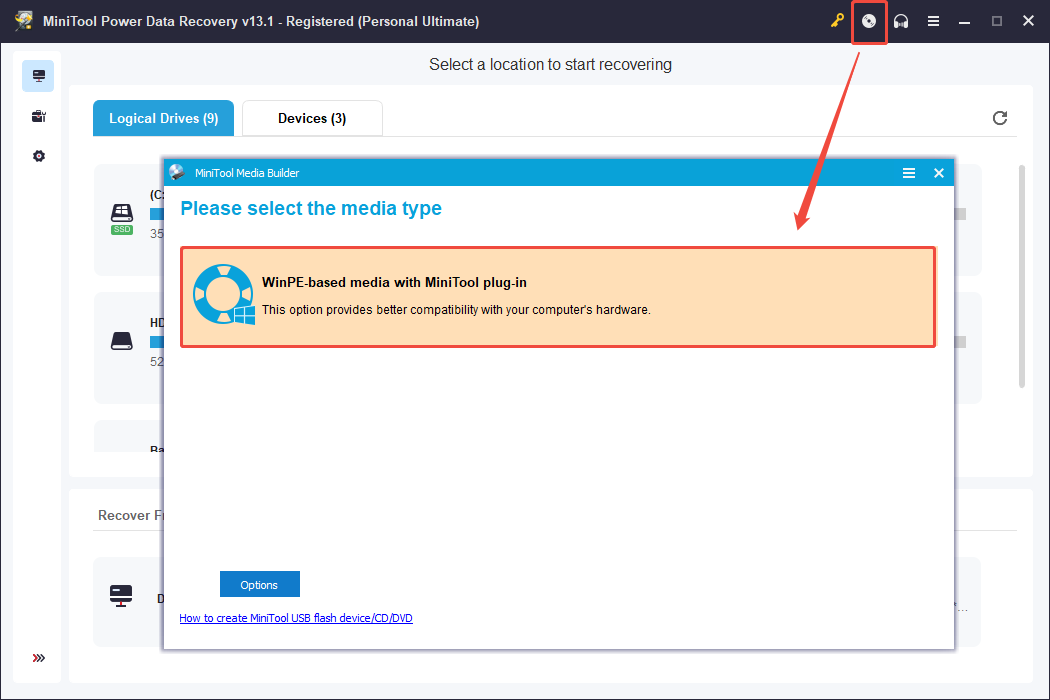Select the HDD drive icon
This screenshot has width=1050, height=700.
122,341
